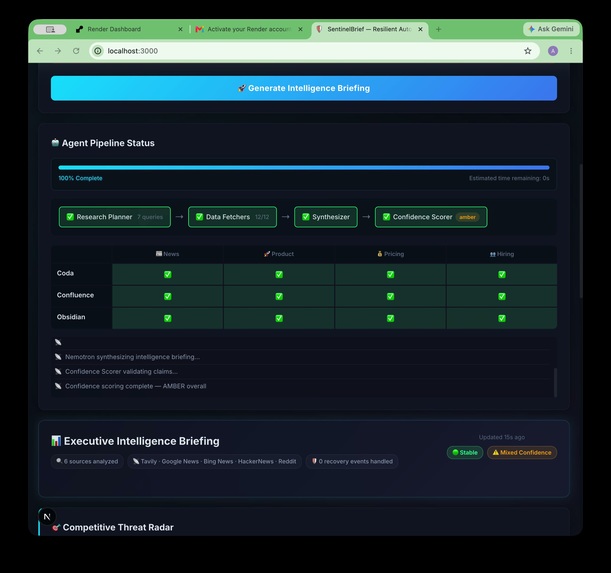The width and height of the screenshot is (611, 573).
Task: Click Confluence Pricing checkmark
Action: point(390,296)
